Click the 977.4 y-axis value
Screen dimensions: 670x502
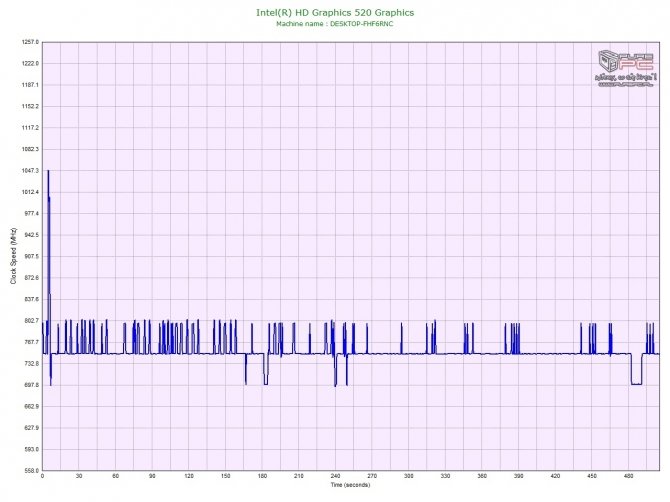click(x=32, y=214)
